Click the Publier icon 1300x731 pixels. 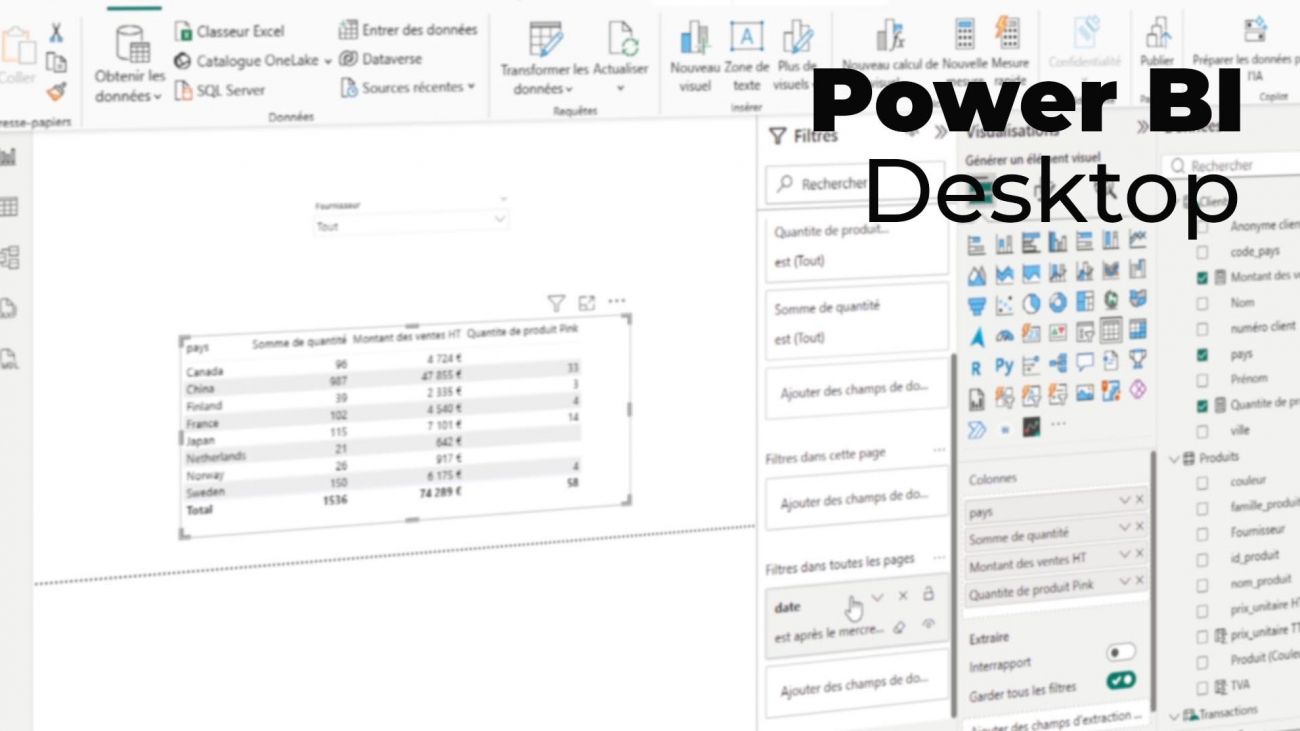point(1158,33)
